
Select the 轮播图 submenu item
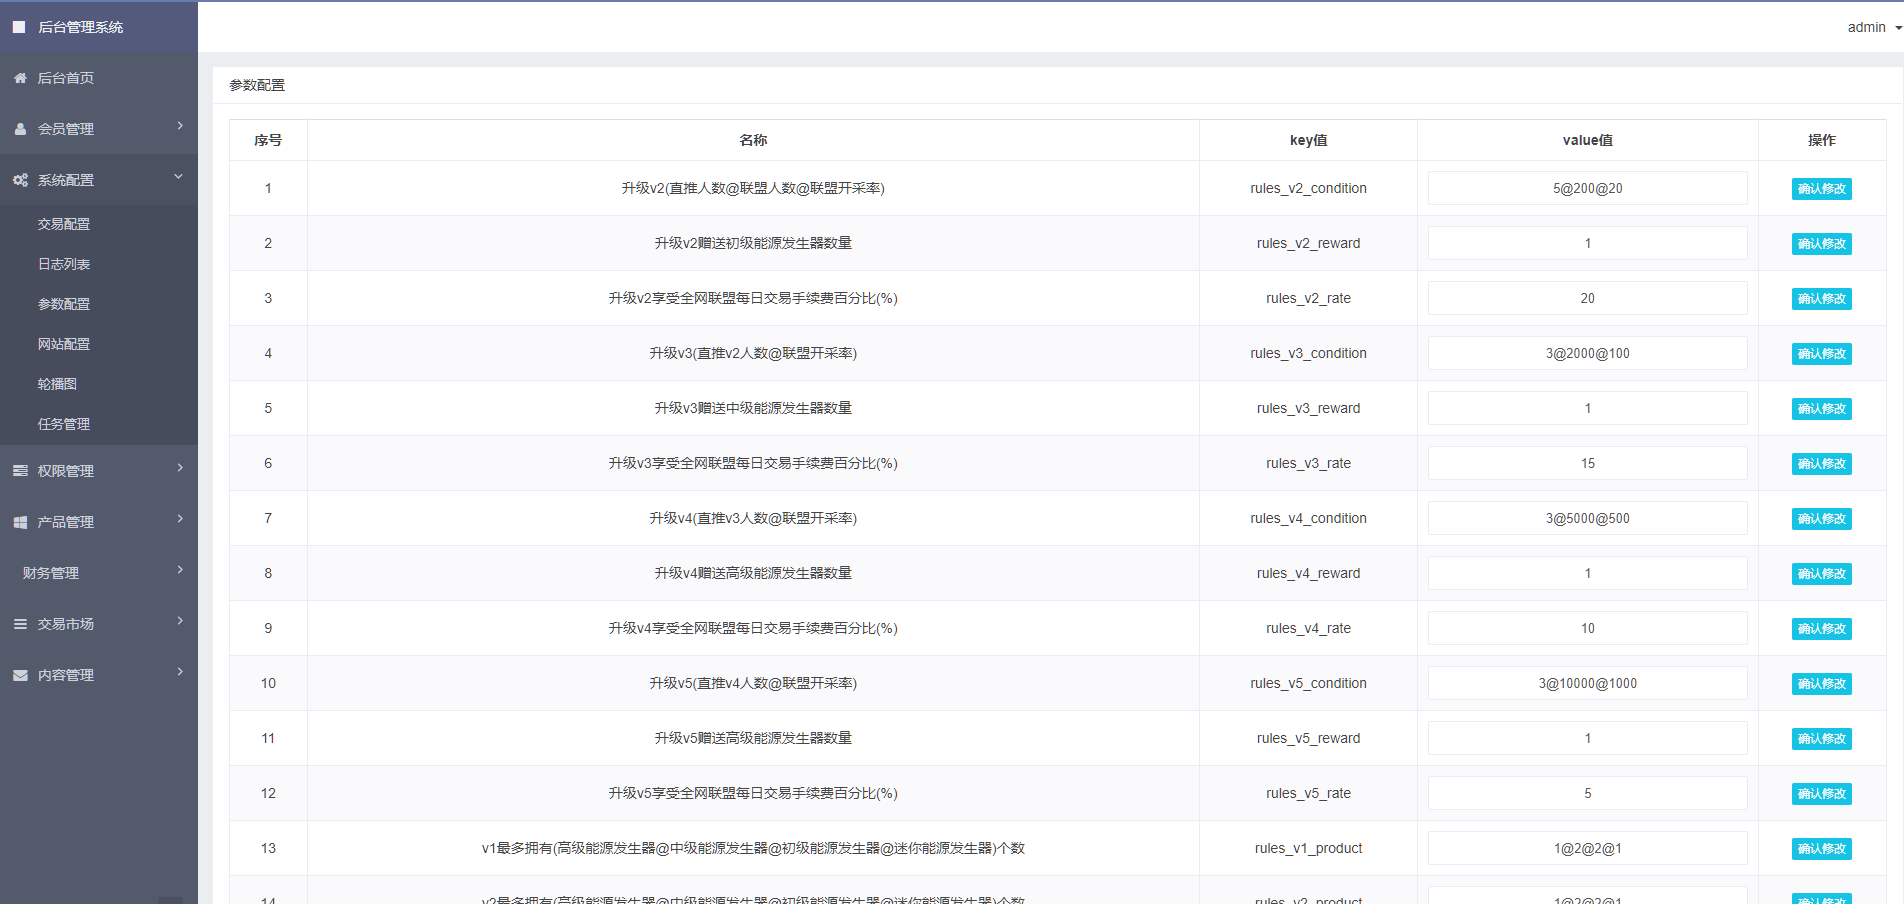coord(57,384)
